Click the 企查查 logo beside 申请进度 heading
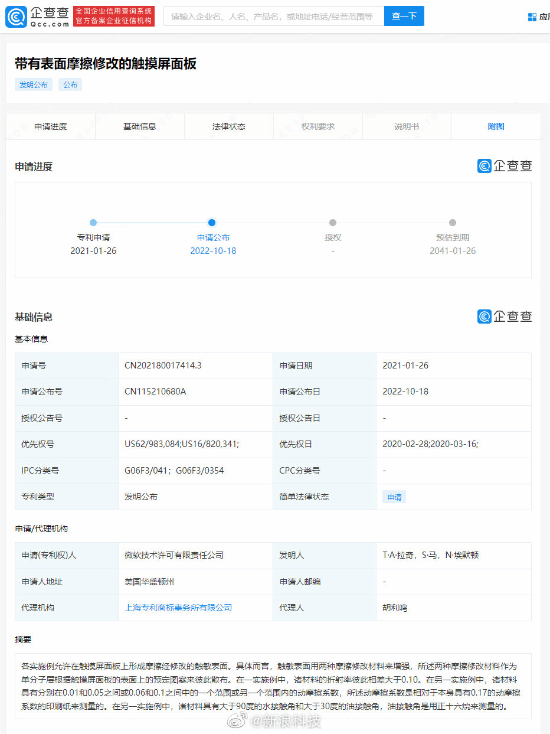The image size is (550, 734). 505,166
